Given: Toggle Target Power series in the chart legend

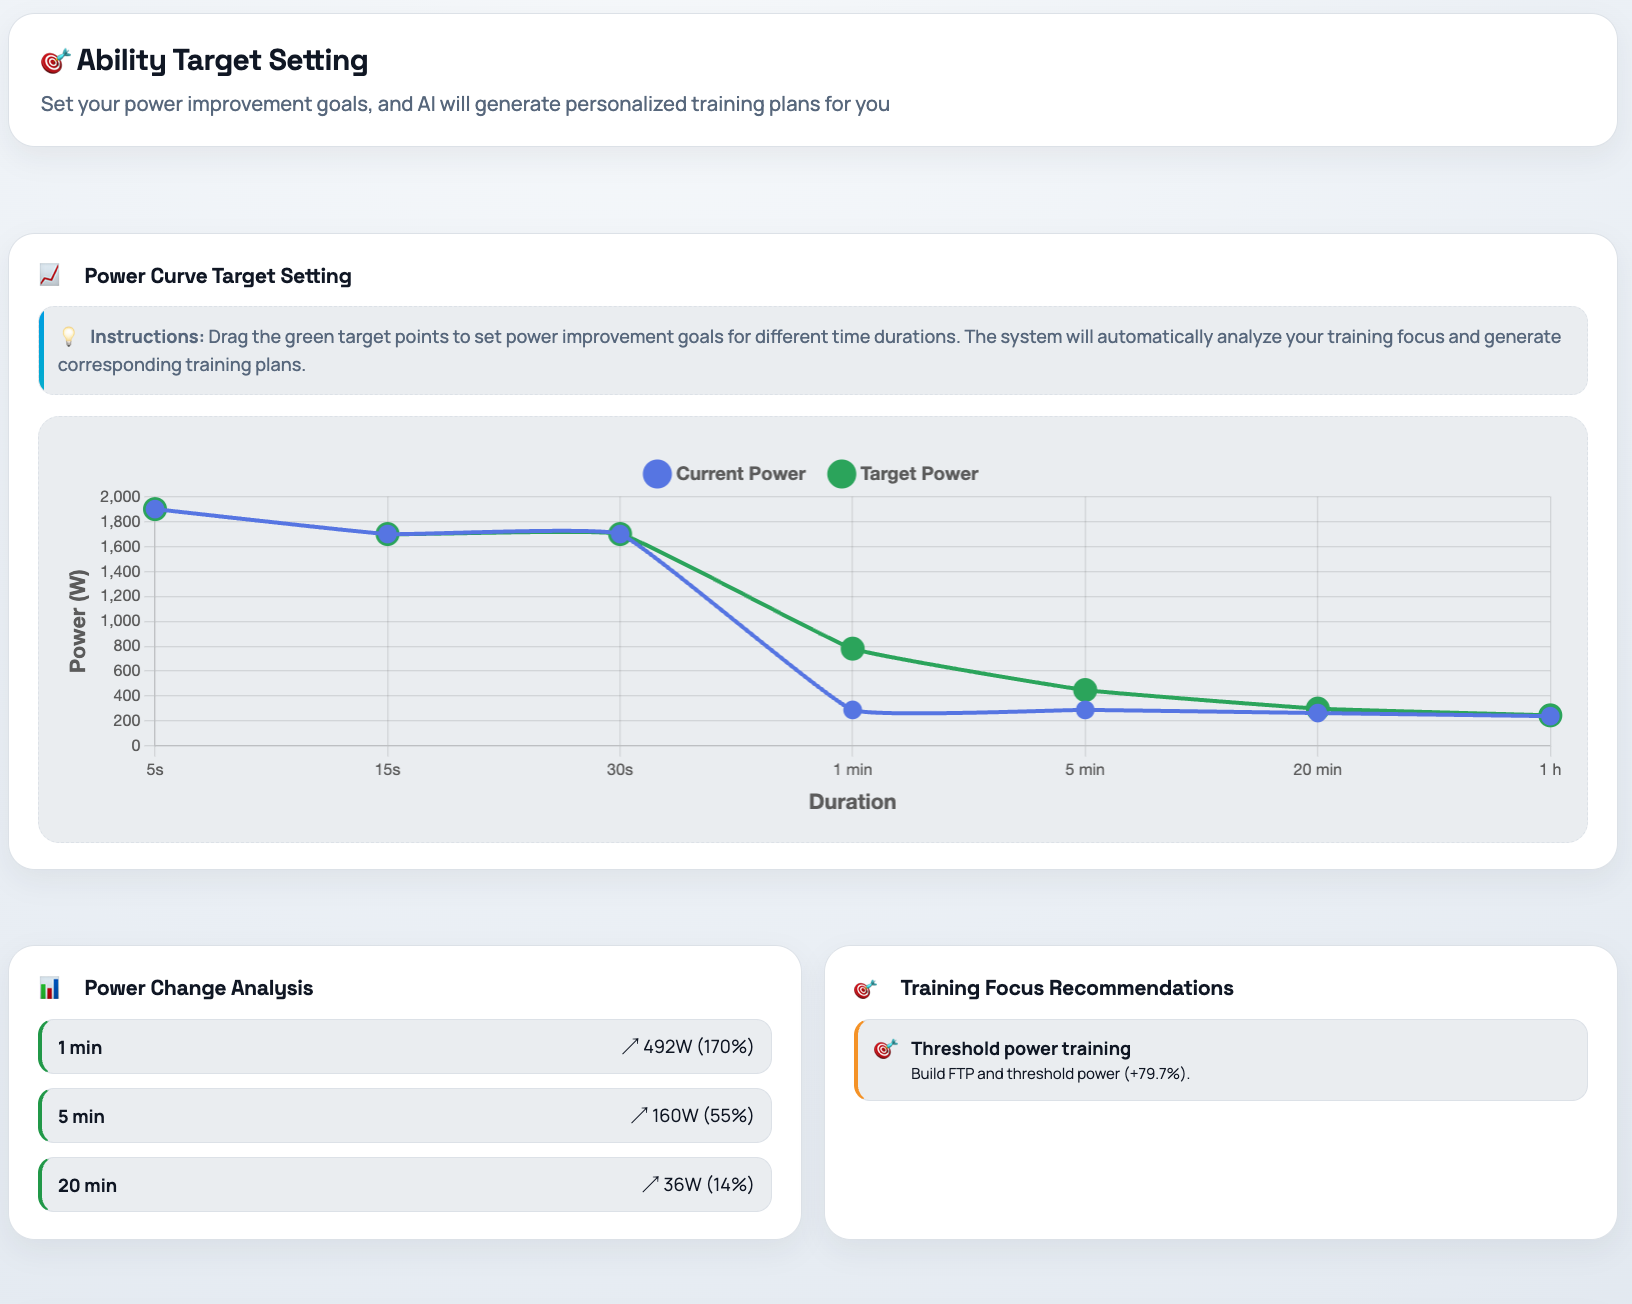Looking at the screenshot, I should pyautogui.click(x=903, y=474).
